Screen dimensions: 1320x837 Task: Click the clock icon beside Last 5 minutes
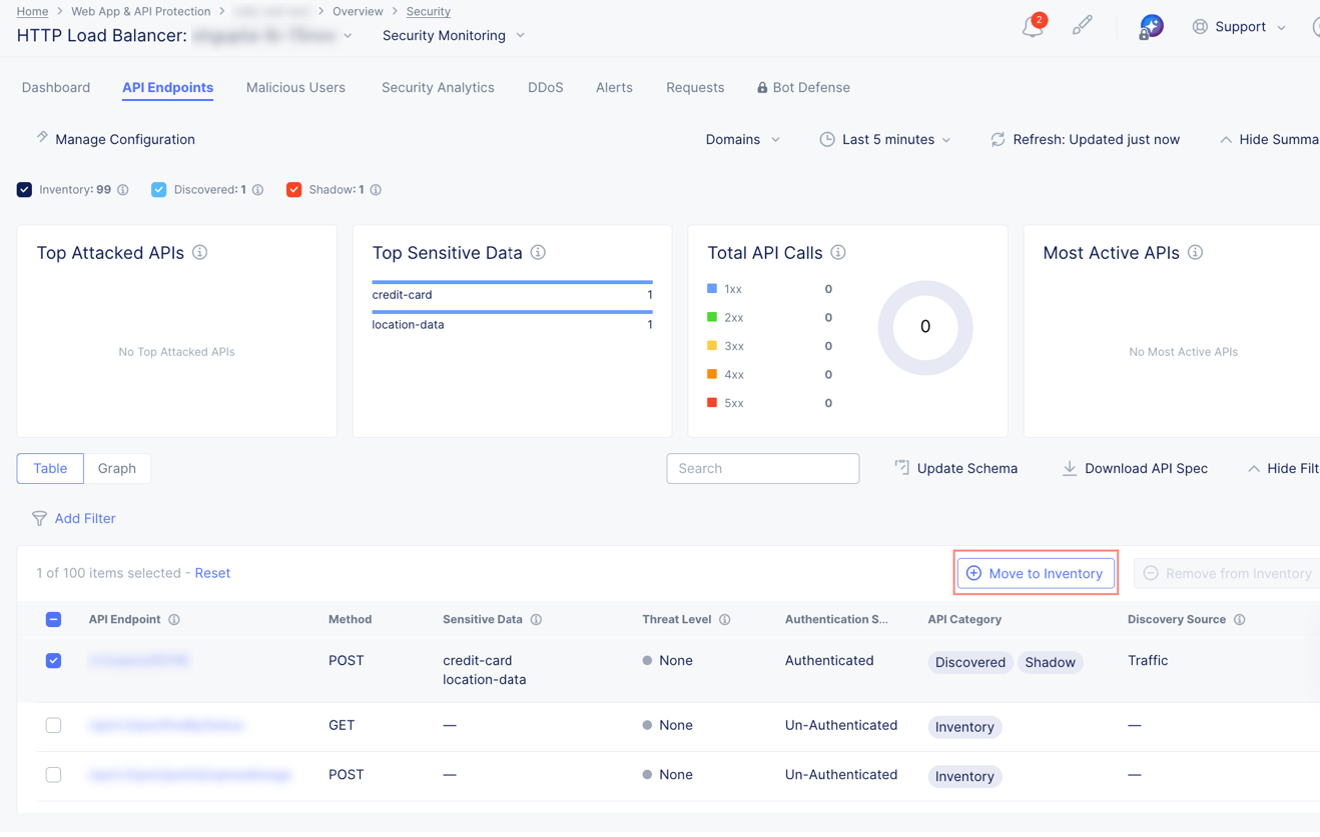[x=827, y=140]
